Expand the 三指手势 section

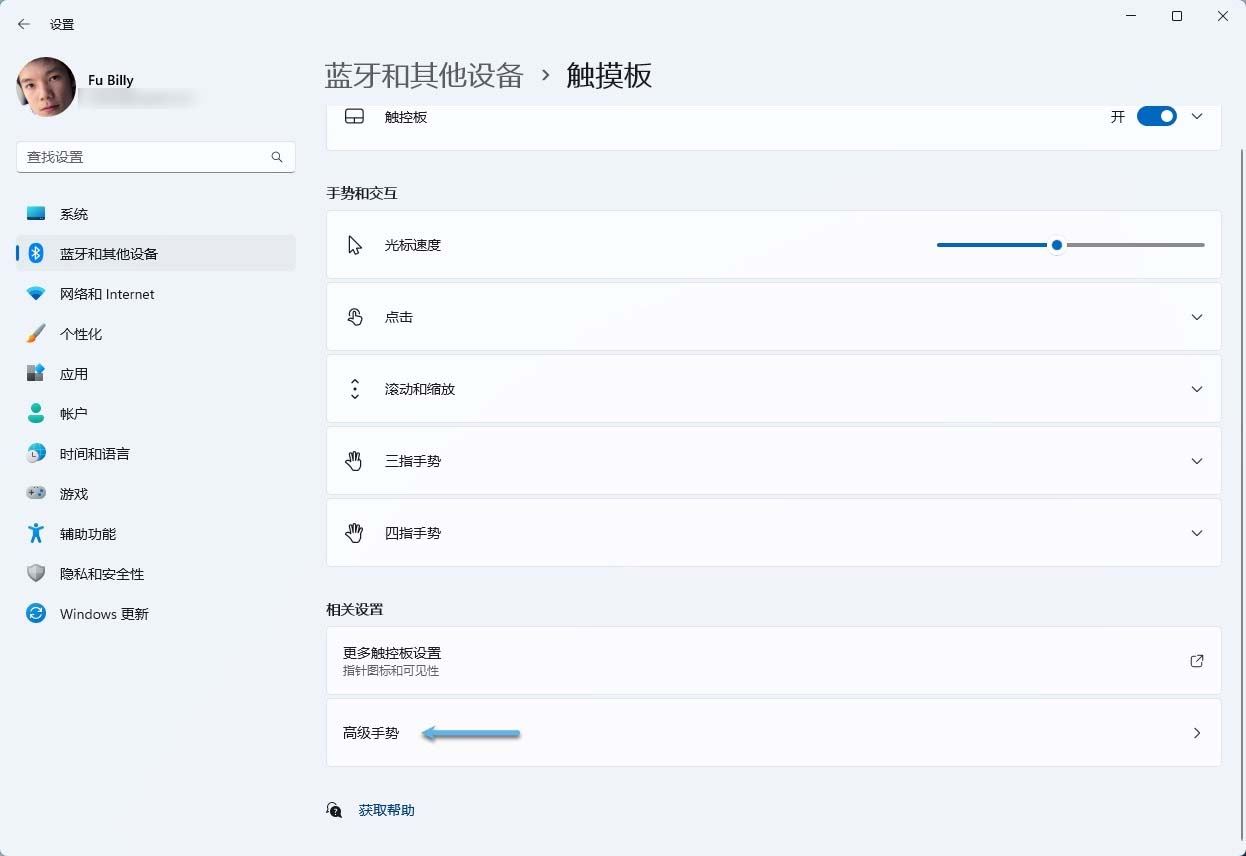[1197, 461]
